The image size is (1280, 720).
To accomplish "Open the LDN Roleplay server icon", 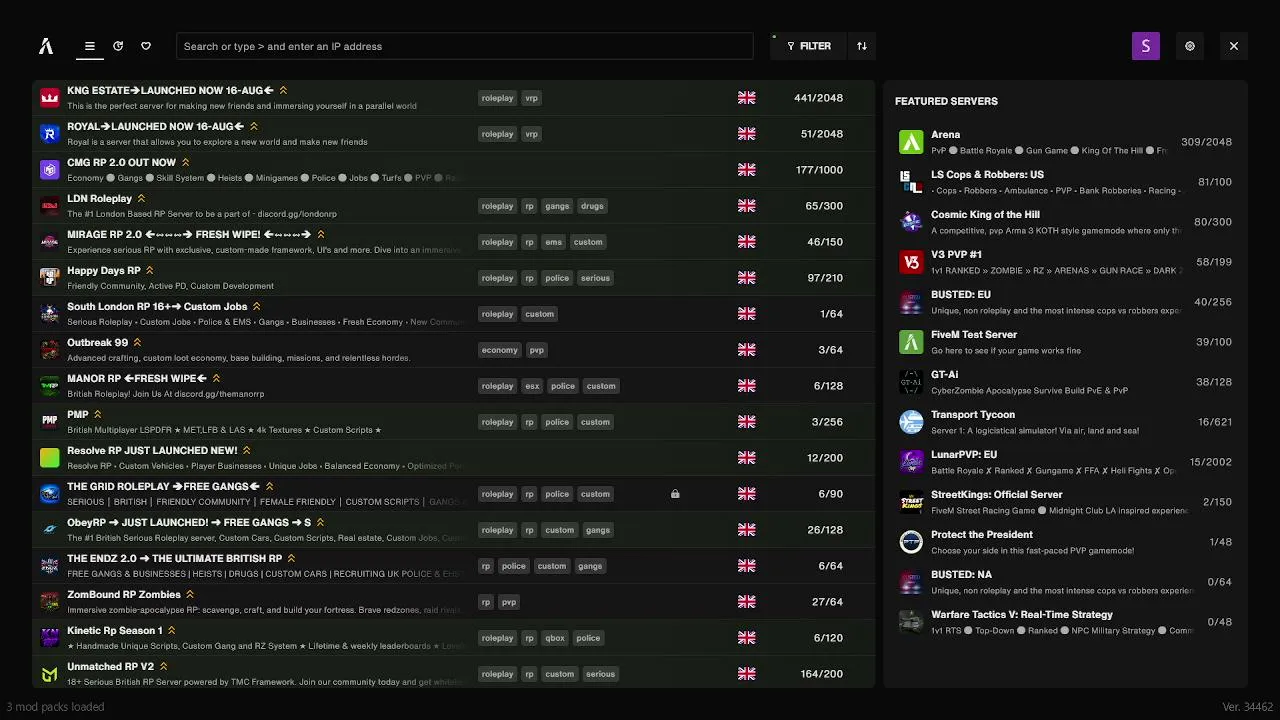I will click(x=50, y=206).
